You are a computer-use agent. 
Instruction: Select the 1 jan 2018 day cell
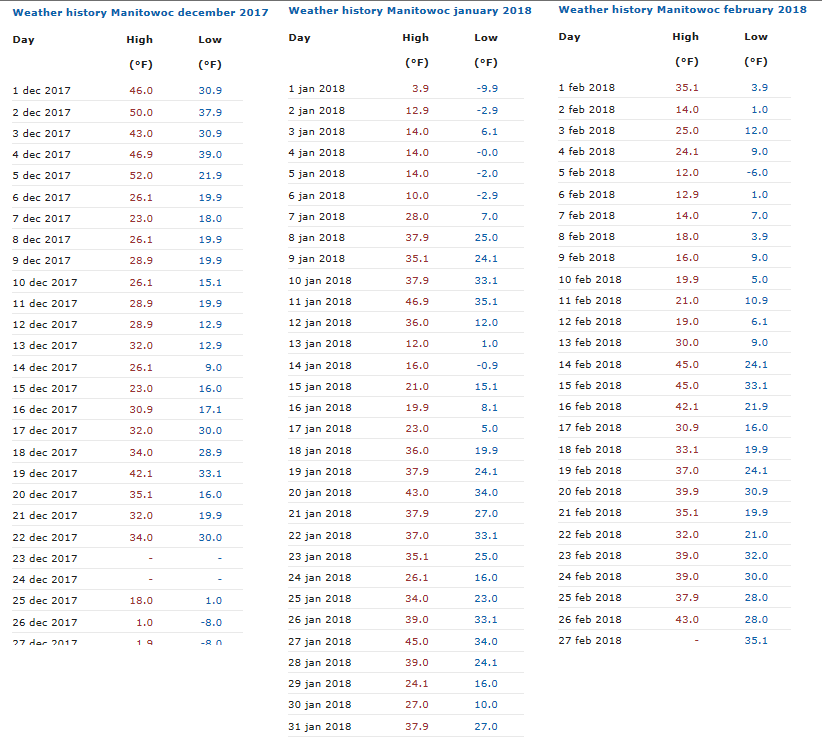click(317, 88)
